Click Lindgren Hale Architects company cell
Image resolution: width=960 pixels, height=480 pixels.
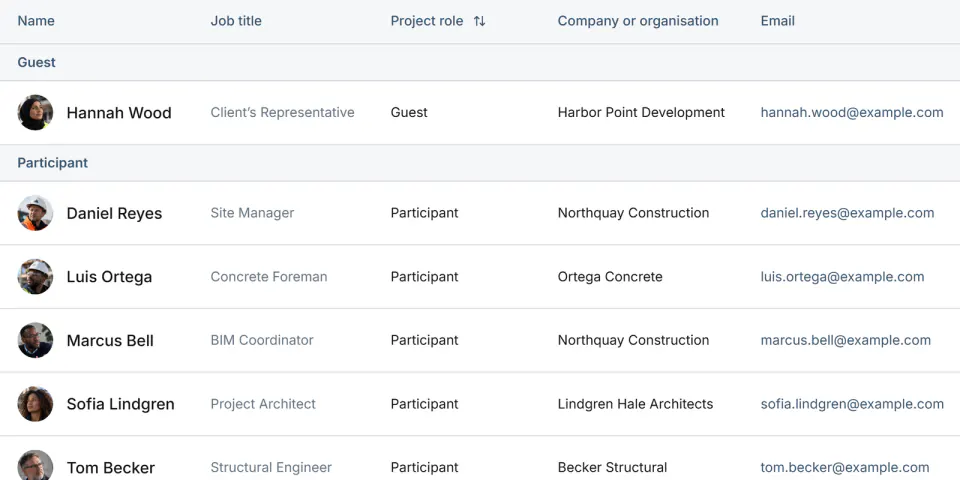pos(636,404)
